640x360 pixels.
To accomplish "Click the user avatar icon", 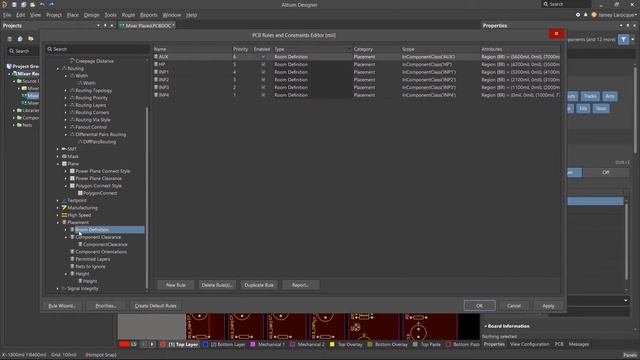I will click(594, 15).
